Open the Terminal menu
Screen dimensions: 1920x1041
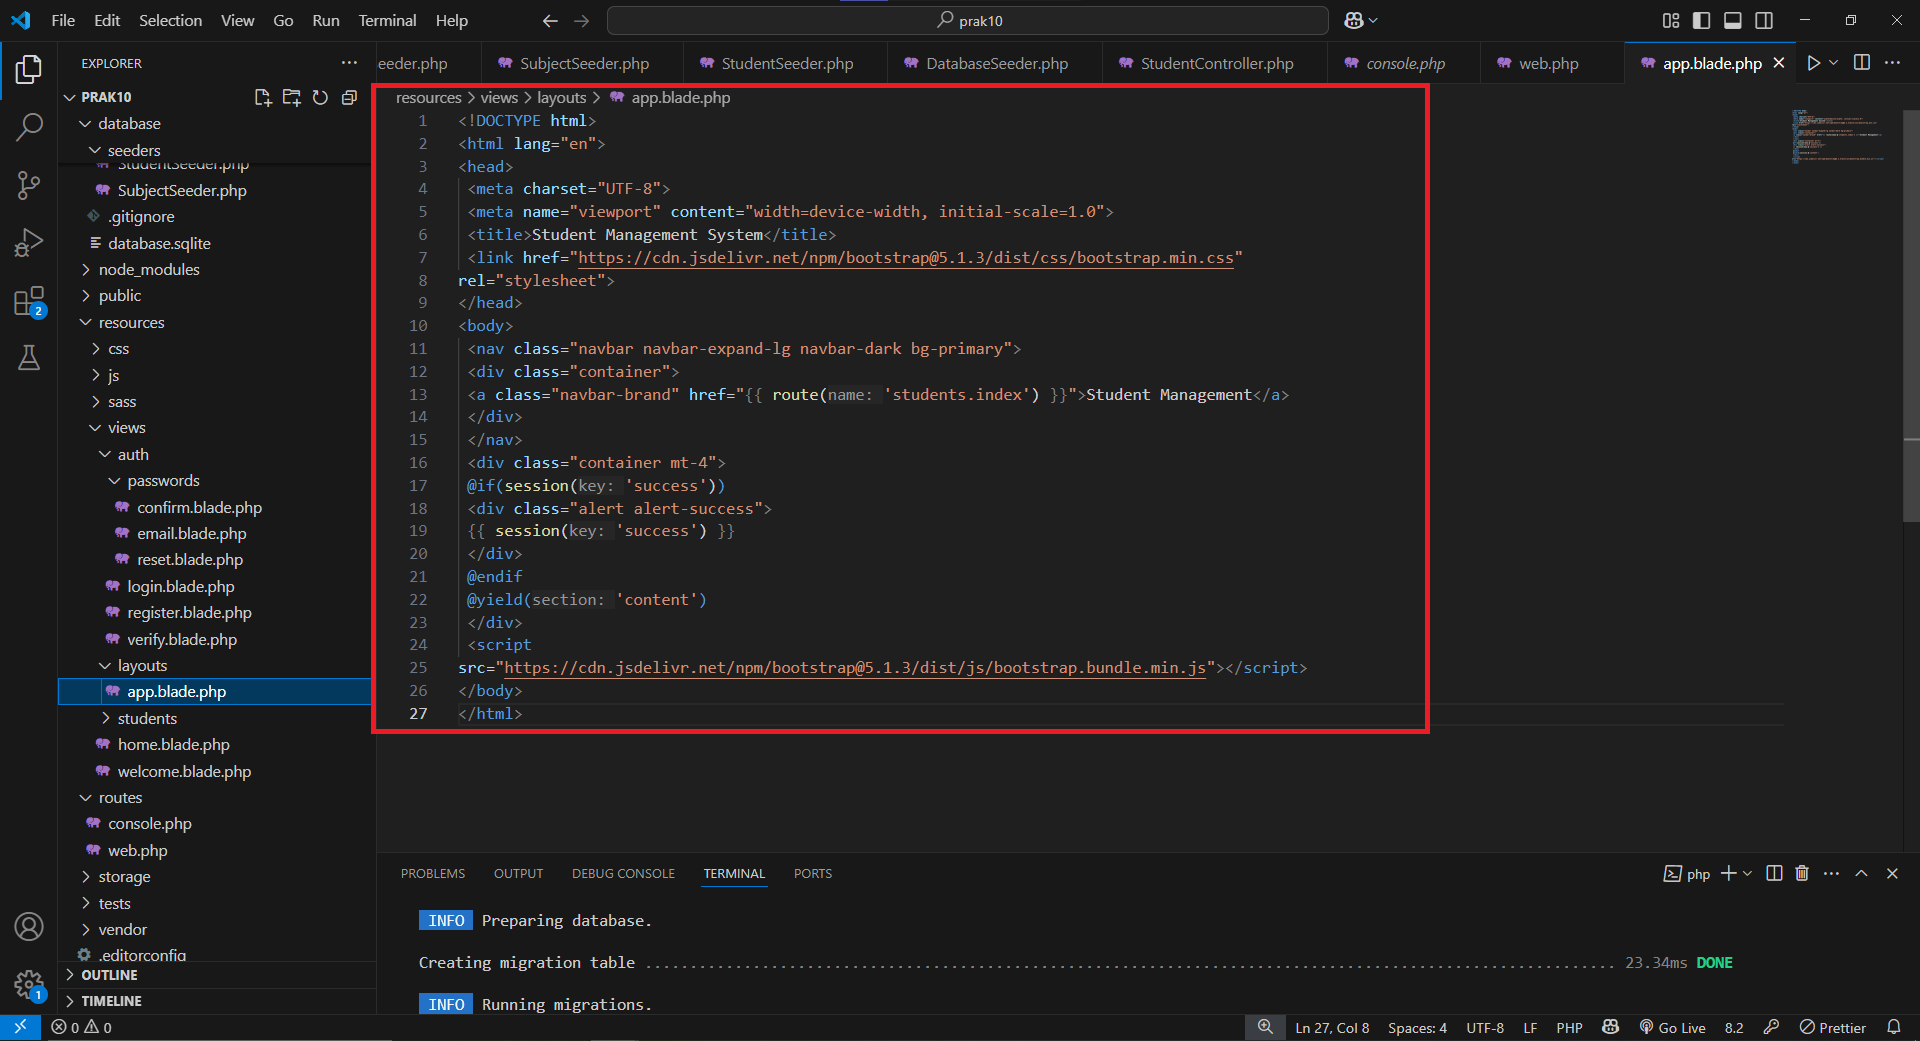coord(386,20)
